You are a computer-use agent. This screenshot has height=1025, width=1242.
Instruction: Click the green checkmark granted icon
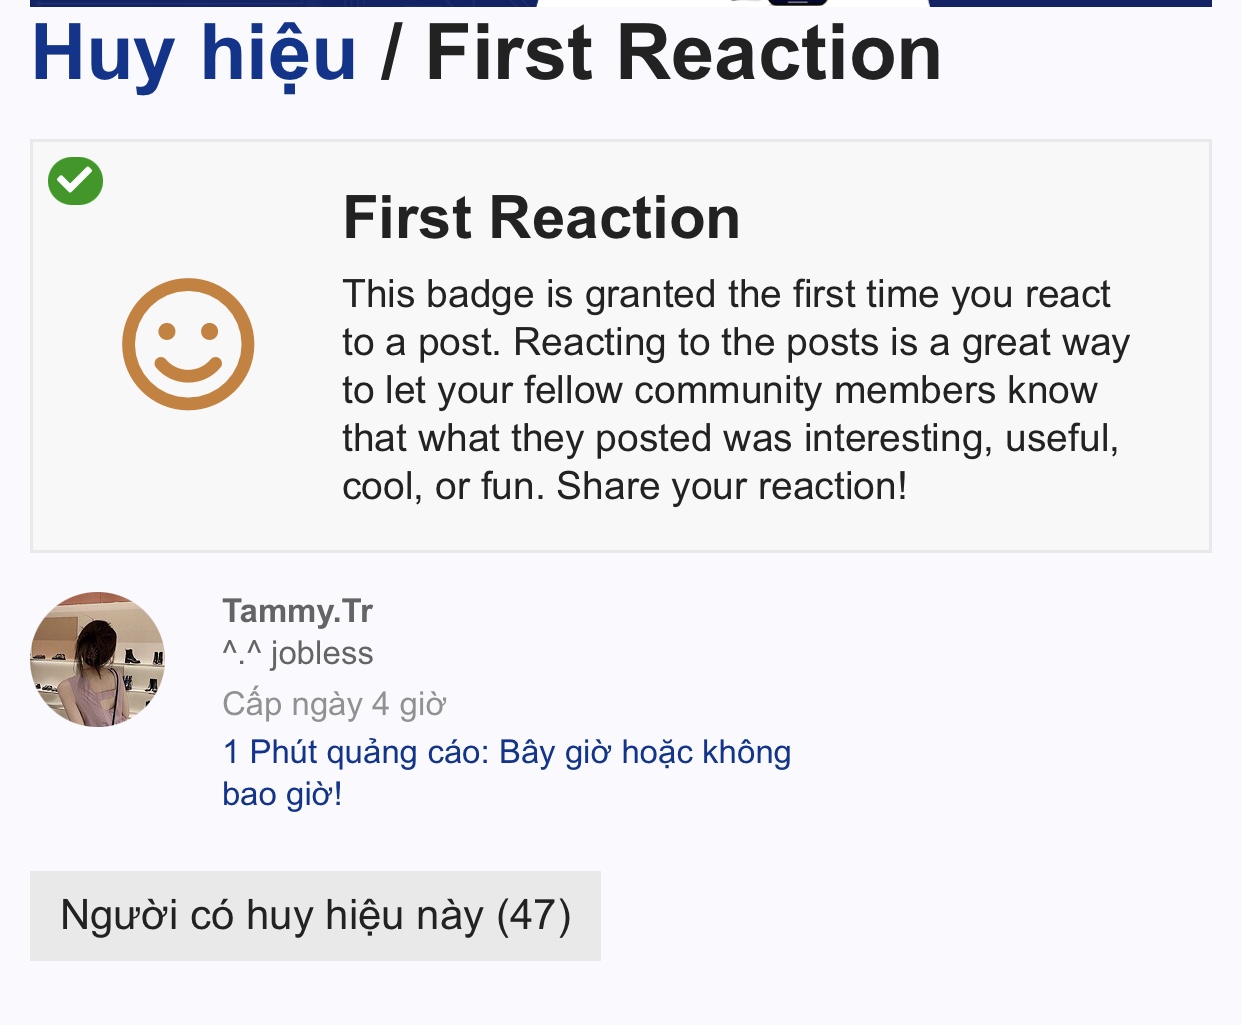click(76, 181)
